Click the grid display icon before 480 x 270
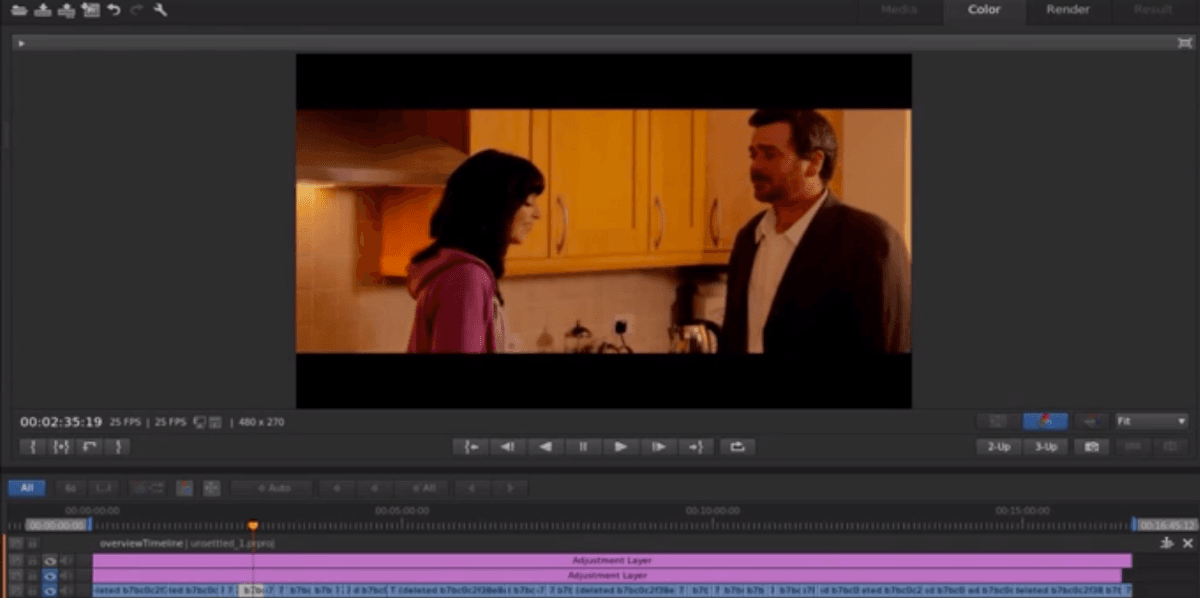Viewport: 1200px width, 598px height. [214, 422]
